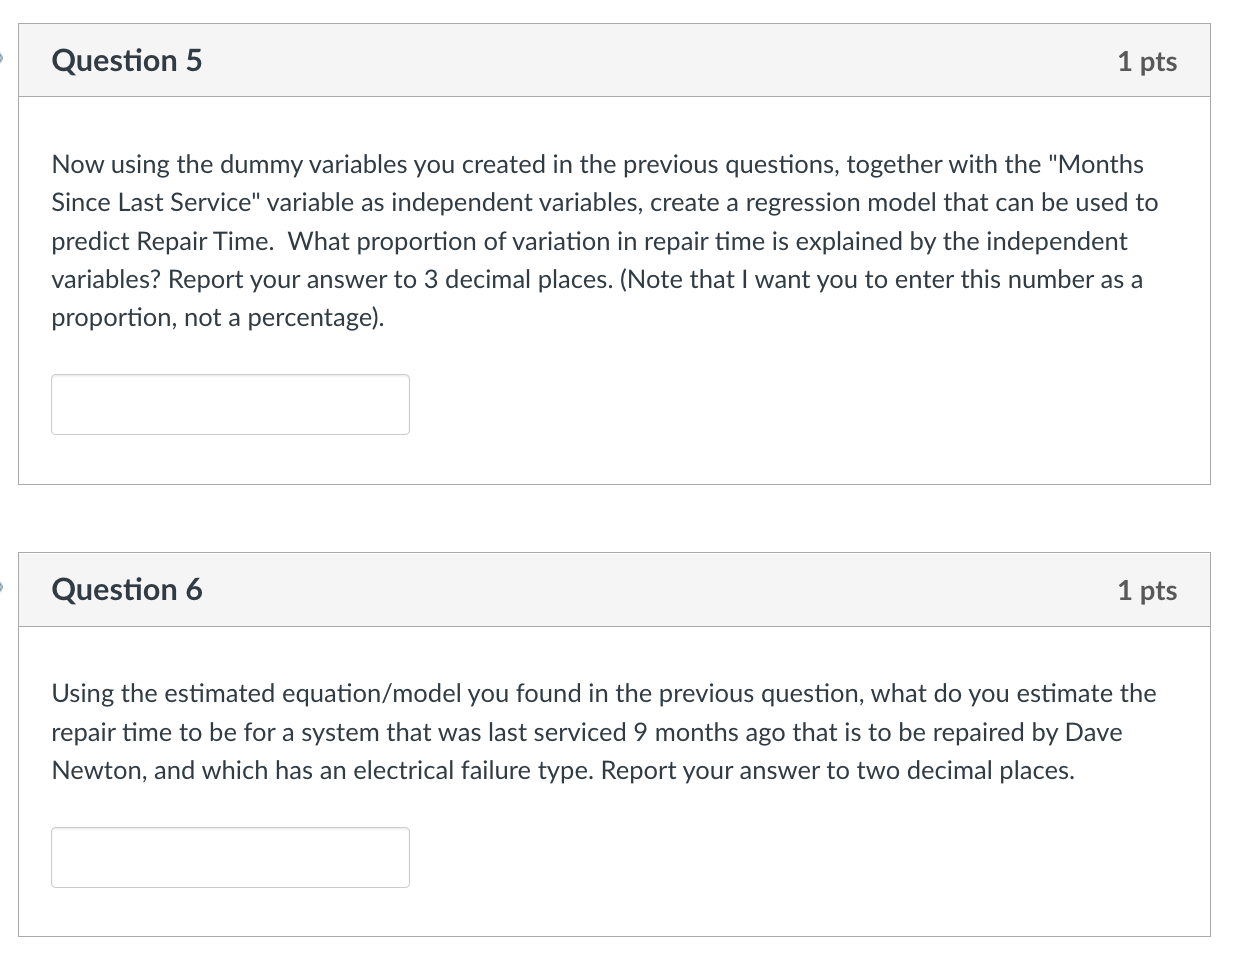This screenshot has width=1246, height=978.
Task: Click the Question 5 answer input box
Action: click(230, 404)
